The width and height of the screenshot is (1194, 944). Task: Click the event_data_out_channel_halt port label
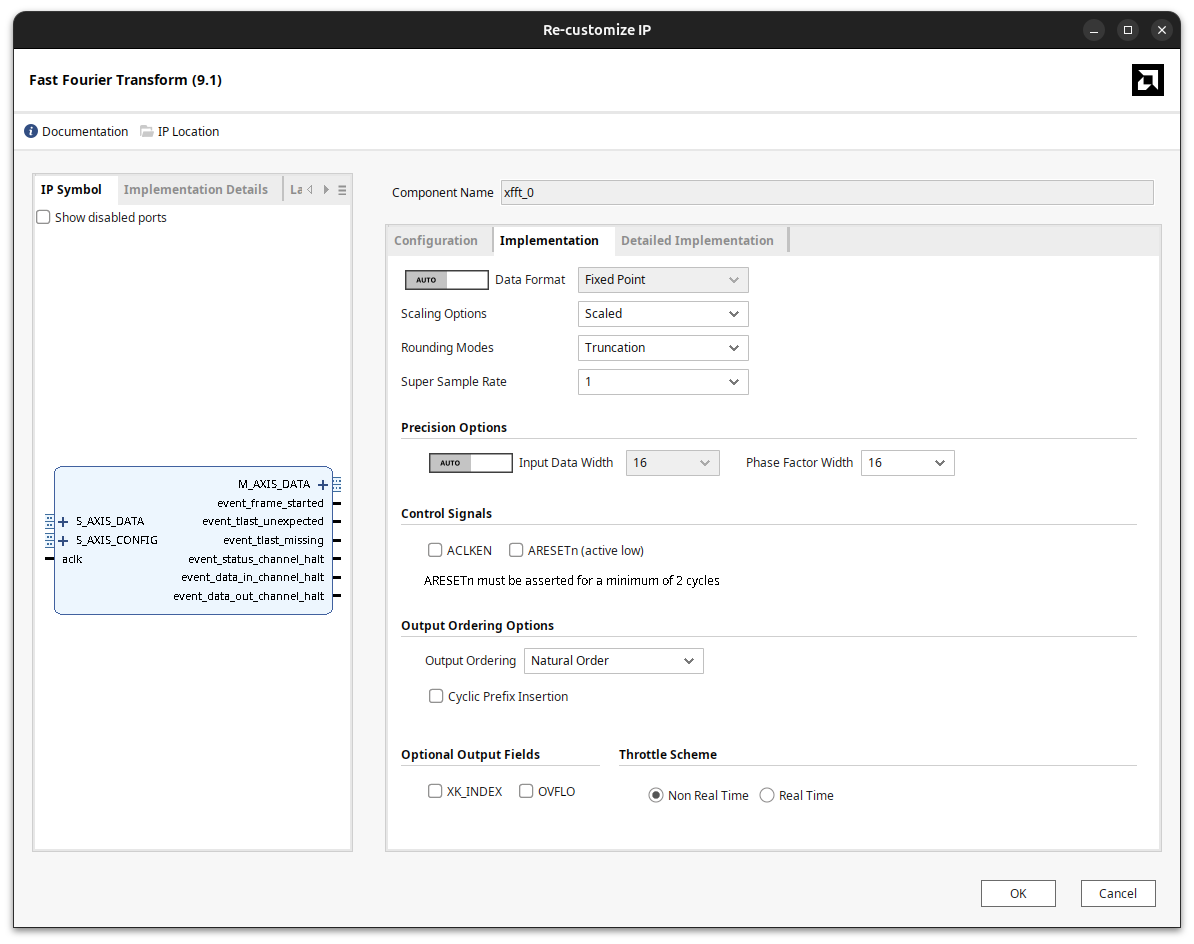[248, 596]
